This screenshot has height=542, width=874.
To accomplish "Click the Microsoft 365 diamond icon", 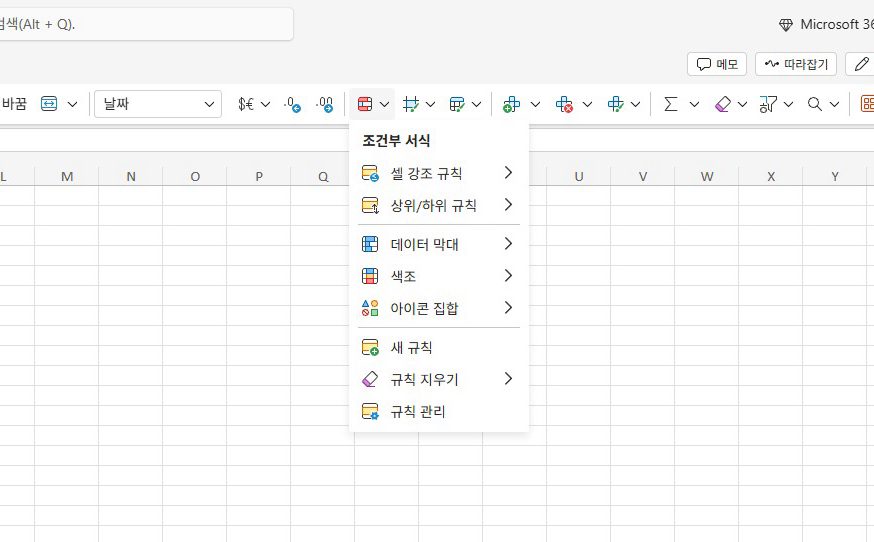I will tap(786, 25).
